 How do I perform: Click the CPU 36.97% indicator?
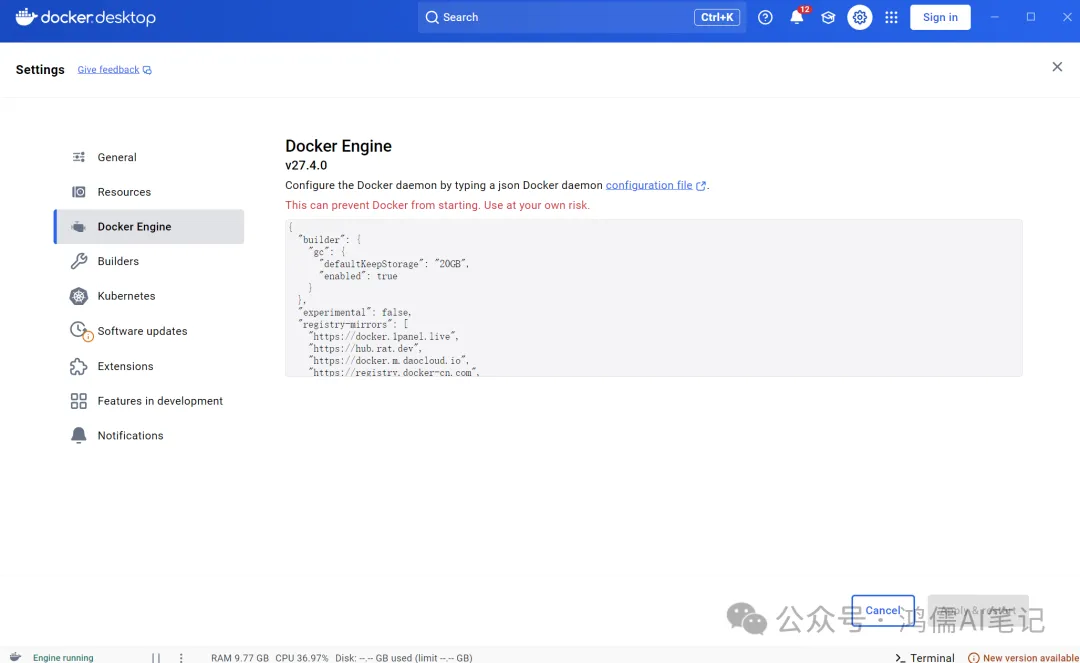pyautogui.click(x=302, y=658)
